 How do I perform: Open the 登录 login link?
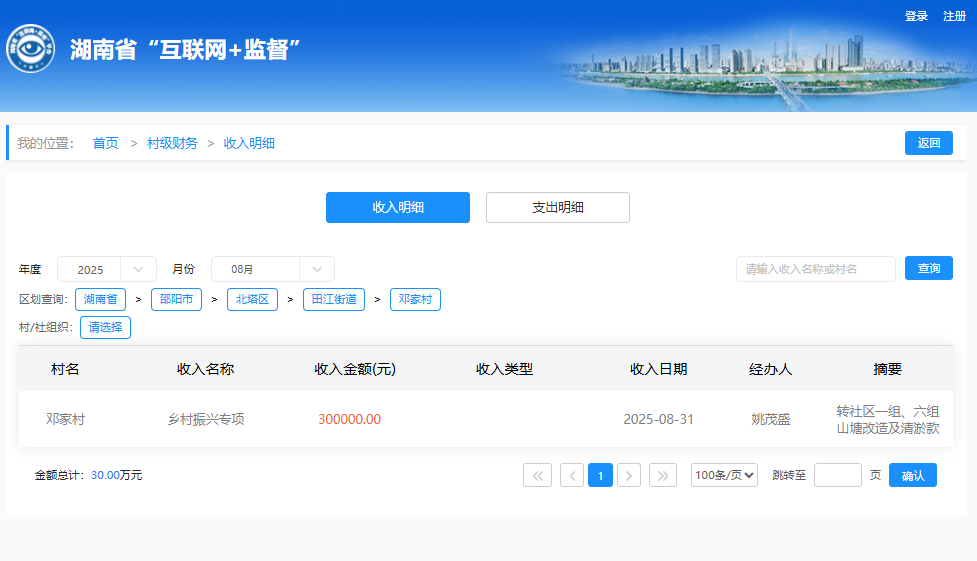coord(916,16)
